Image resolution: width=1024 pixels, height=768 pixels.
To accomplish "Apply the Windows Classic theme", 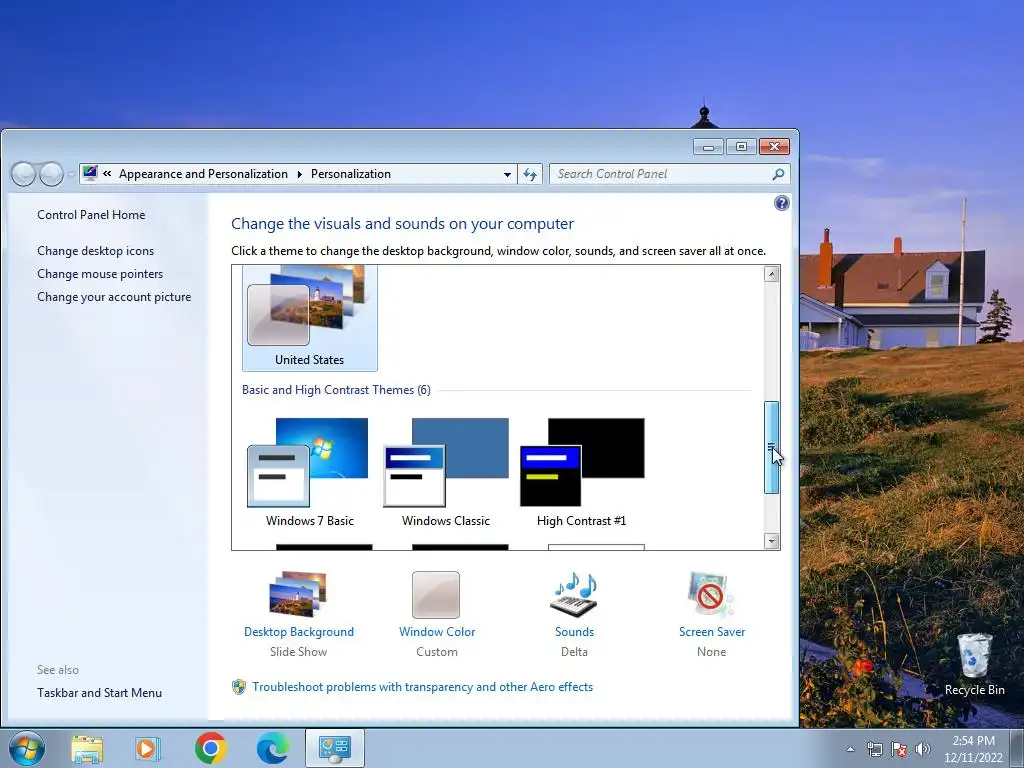I will tap(446, 472).
